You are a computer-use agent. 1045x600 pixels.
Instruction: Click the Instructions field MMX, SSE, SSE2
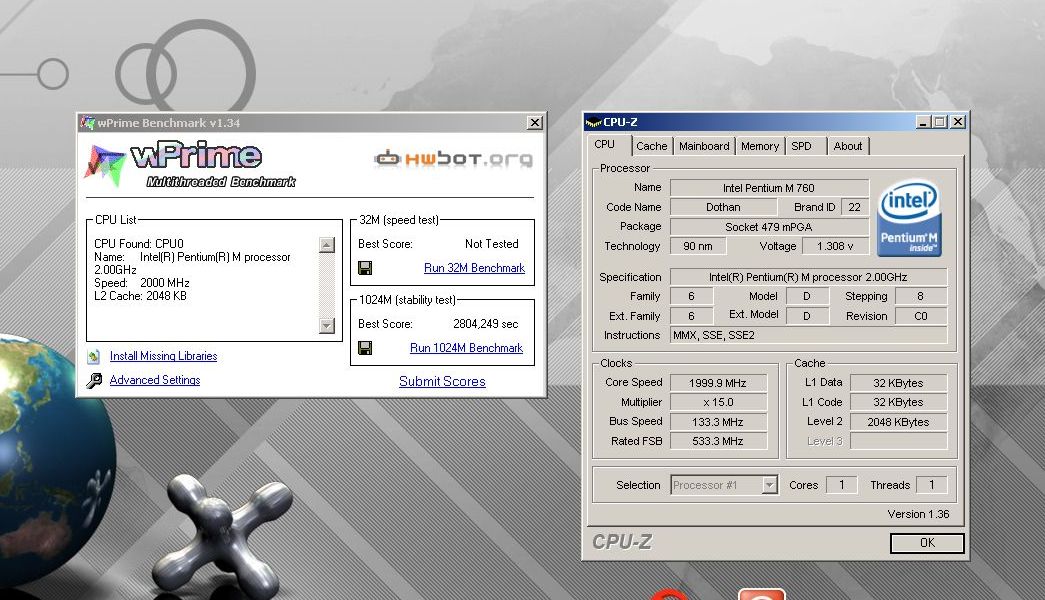808,335
